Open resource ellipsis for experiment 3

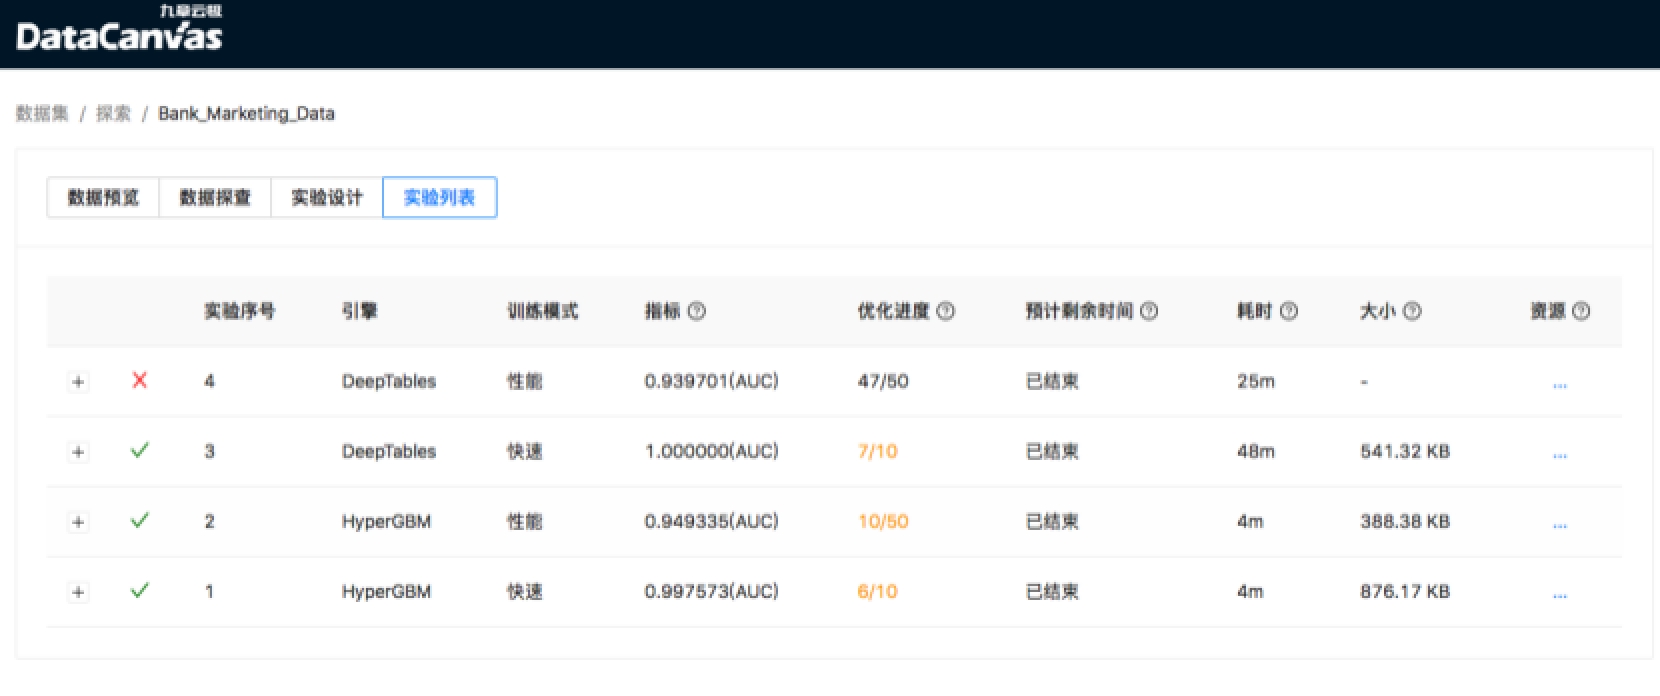pos(1559,454)
